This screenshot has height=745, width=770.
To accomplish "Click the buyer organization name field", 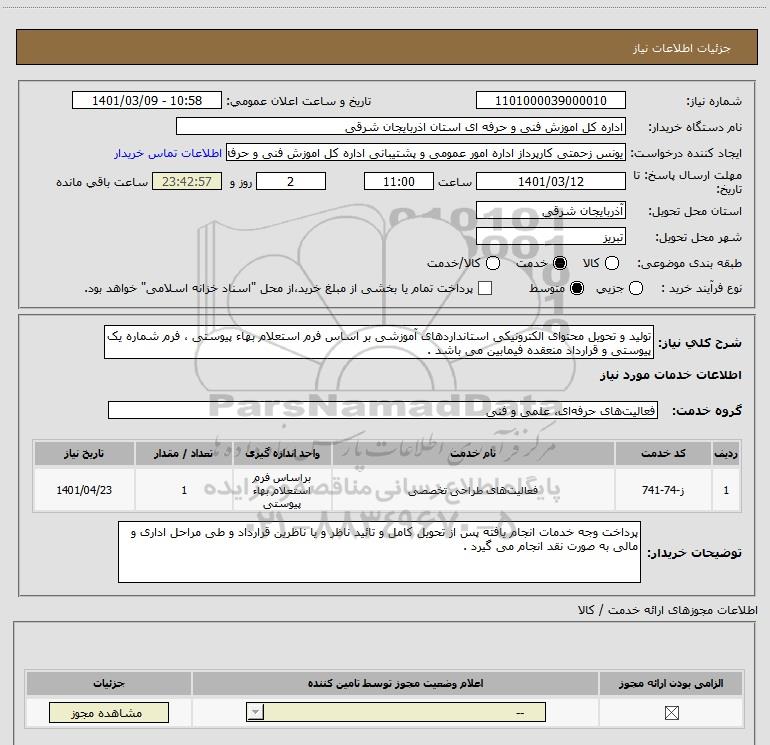I will pos(401,126).
